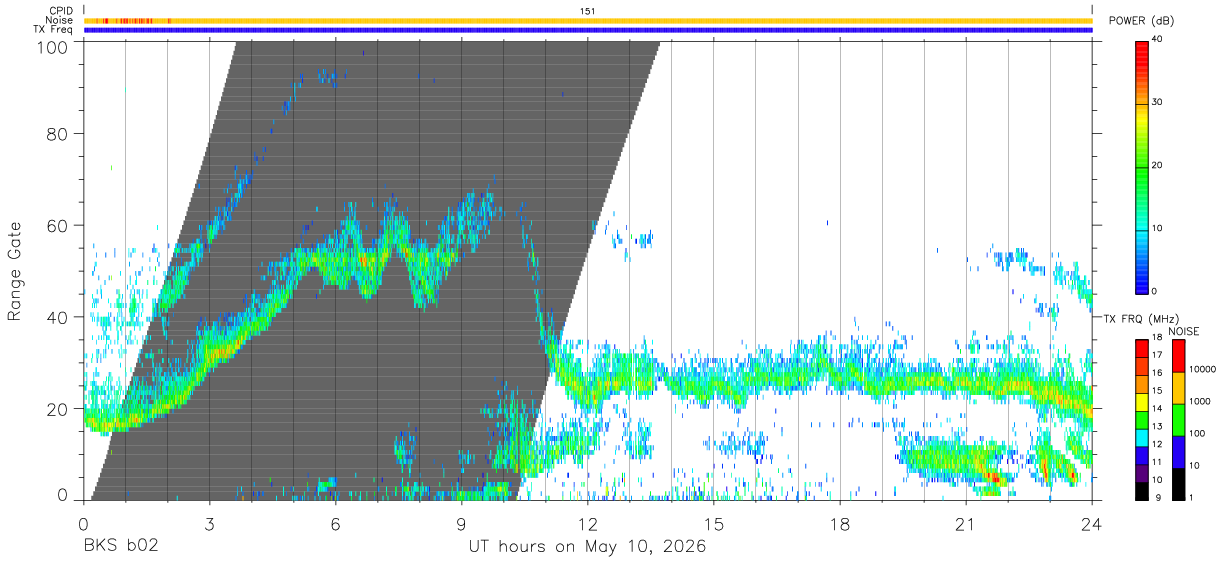This screenshot has width=1228, height=567.
Task: Click the 1000 label on noise scale
Action: point(1200,401)
